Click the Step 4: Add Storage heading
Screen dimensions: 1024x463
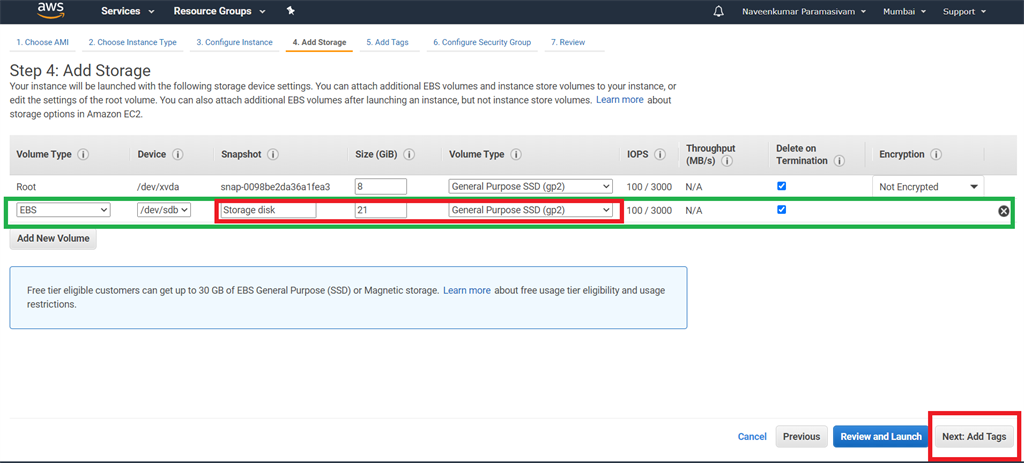point(80,71)
